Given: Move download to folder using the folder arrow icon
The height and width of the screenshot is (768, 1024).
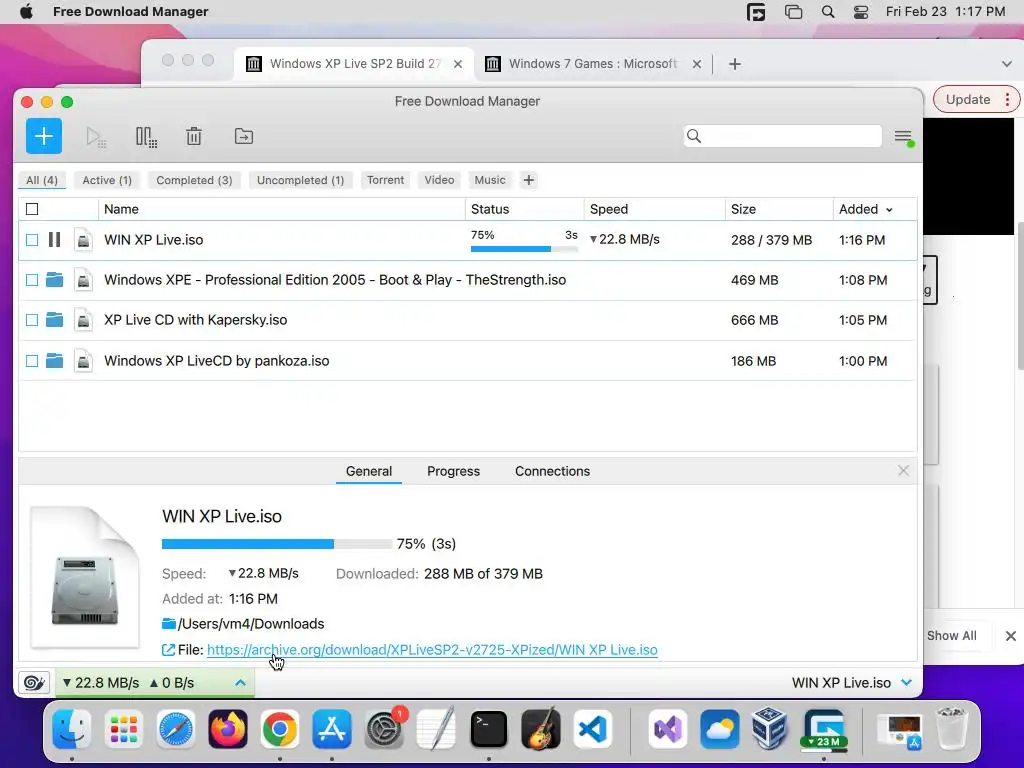Looking at the screenshot, I should 244,136.
